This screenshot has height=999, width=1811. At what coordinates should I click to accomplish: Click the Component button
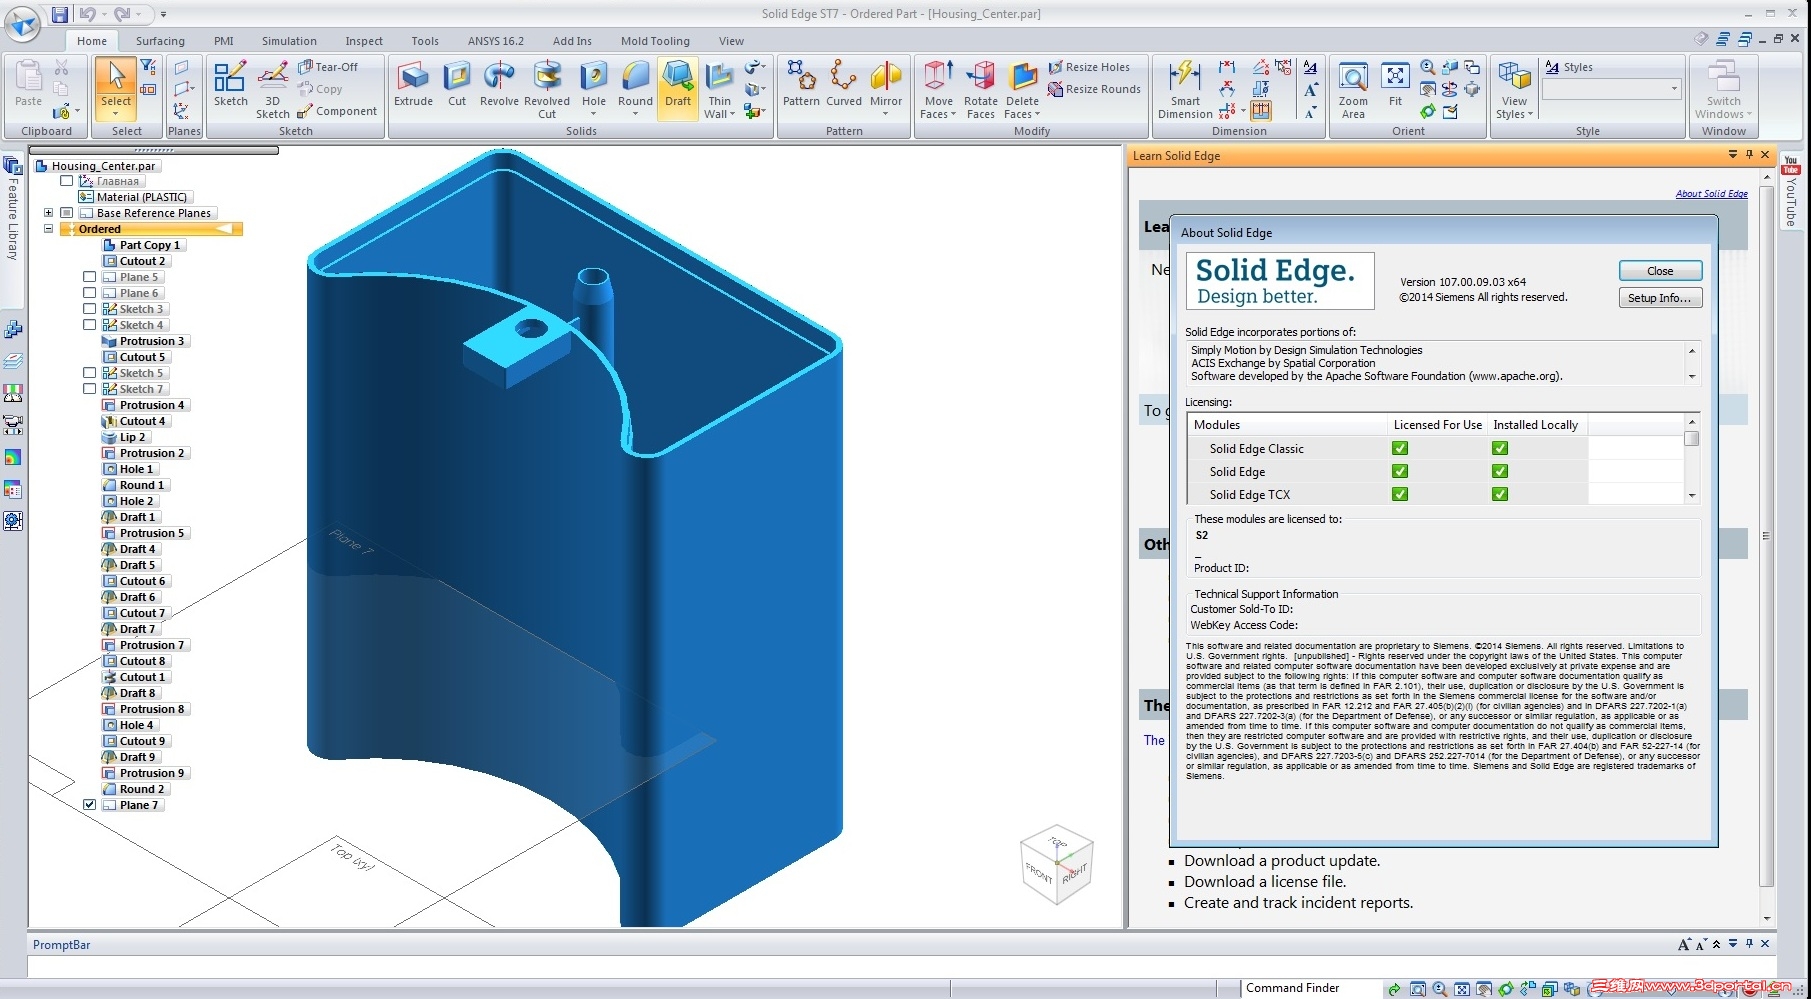click(x=338, y=111)
